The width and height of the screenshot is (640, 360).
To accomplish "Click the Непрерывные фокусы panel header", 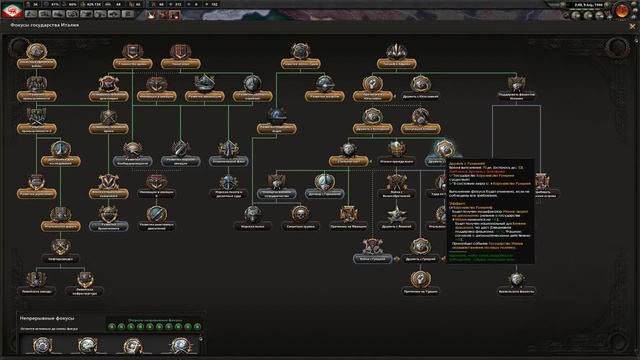I will [x=47, y=318].
